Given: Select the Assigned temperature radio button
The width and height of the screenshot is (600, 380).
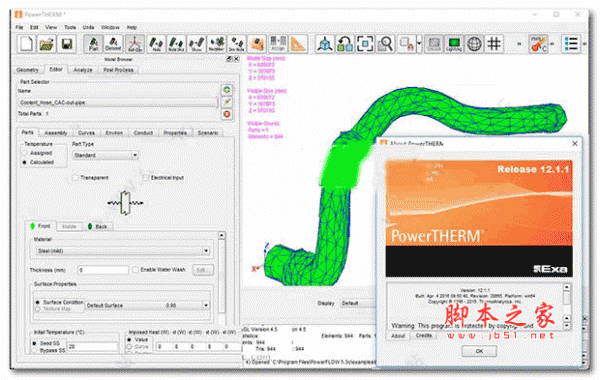Looking at the screenshot, I should click(25, 153).
